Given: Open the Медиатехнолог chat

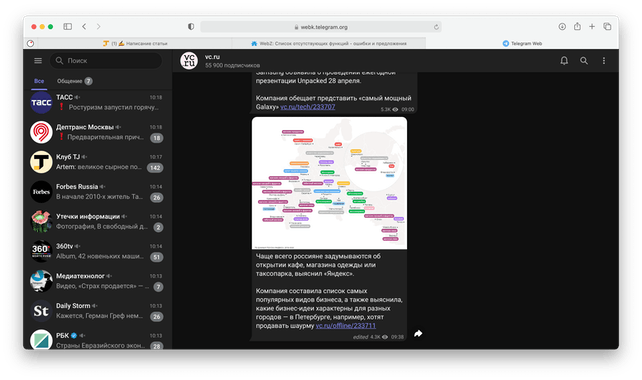Looking at the screenshot, I should click(97, 281).
